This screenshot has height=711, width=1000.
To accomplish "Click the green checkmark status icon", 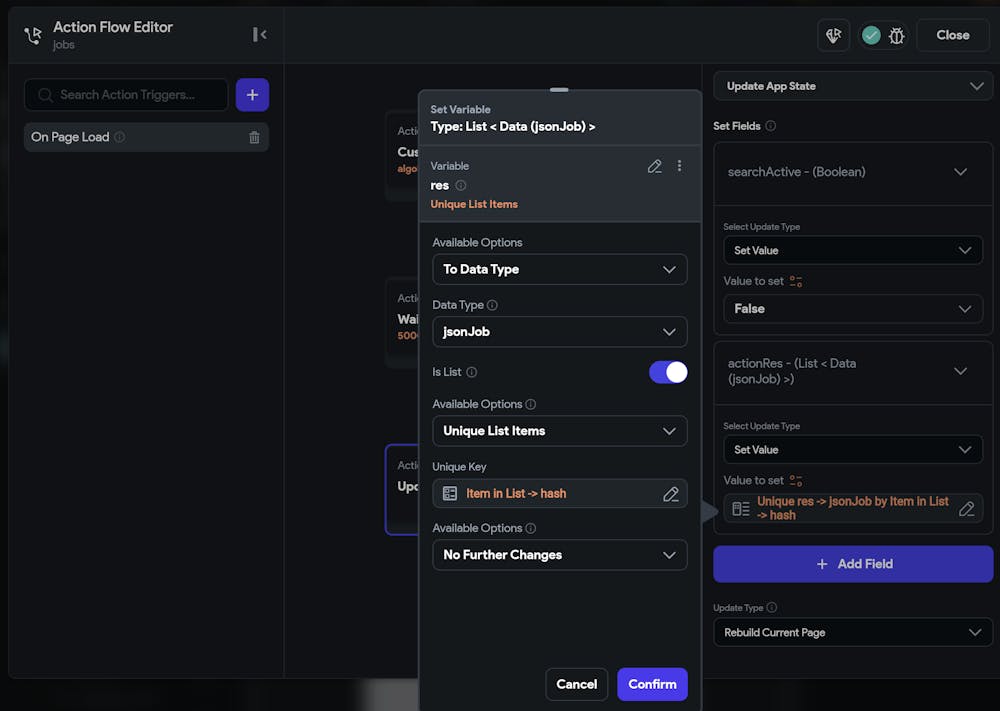I will [871, 36].
